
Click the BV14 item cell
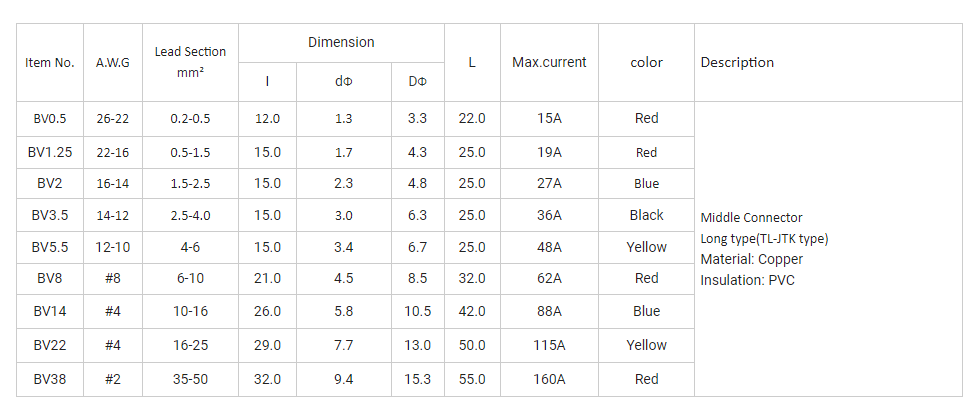click(x=50, y=311)
